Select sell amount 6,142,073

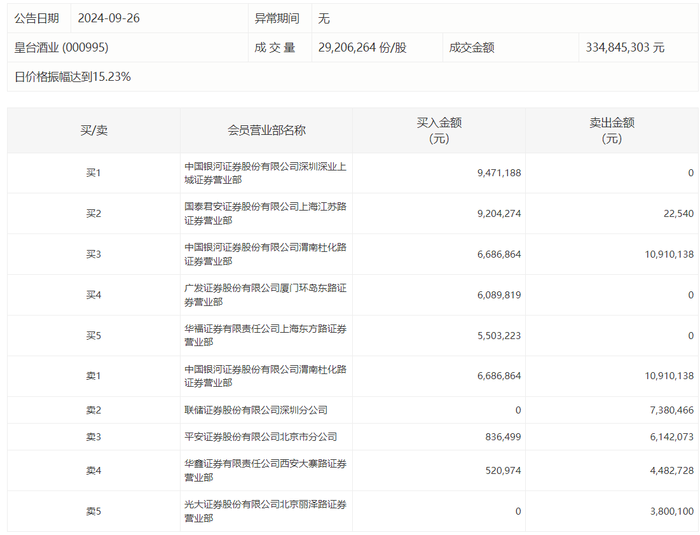[x=671, y=437]
